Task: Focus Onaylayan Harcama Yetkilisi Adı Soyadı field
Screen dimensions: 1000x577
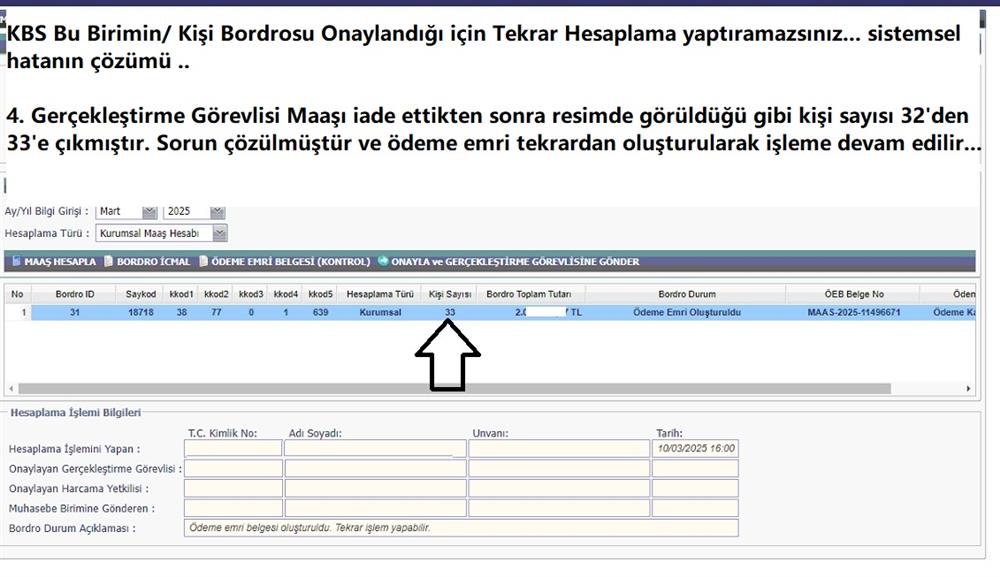Action: [x=375, y=488]
